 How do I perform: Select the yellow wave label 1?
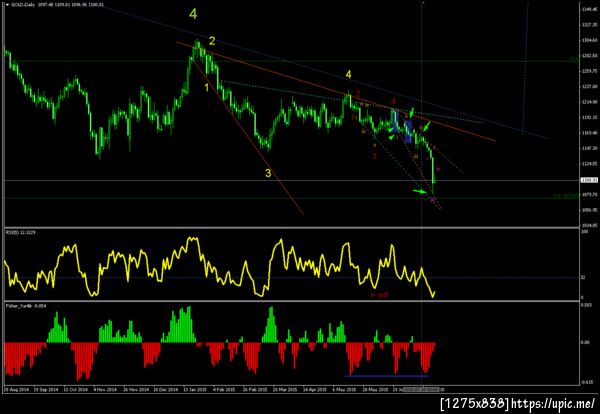(207, 88)
